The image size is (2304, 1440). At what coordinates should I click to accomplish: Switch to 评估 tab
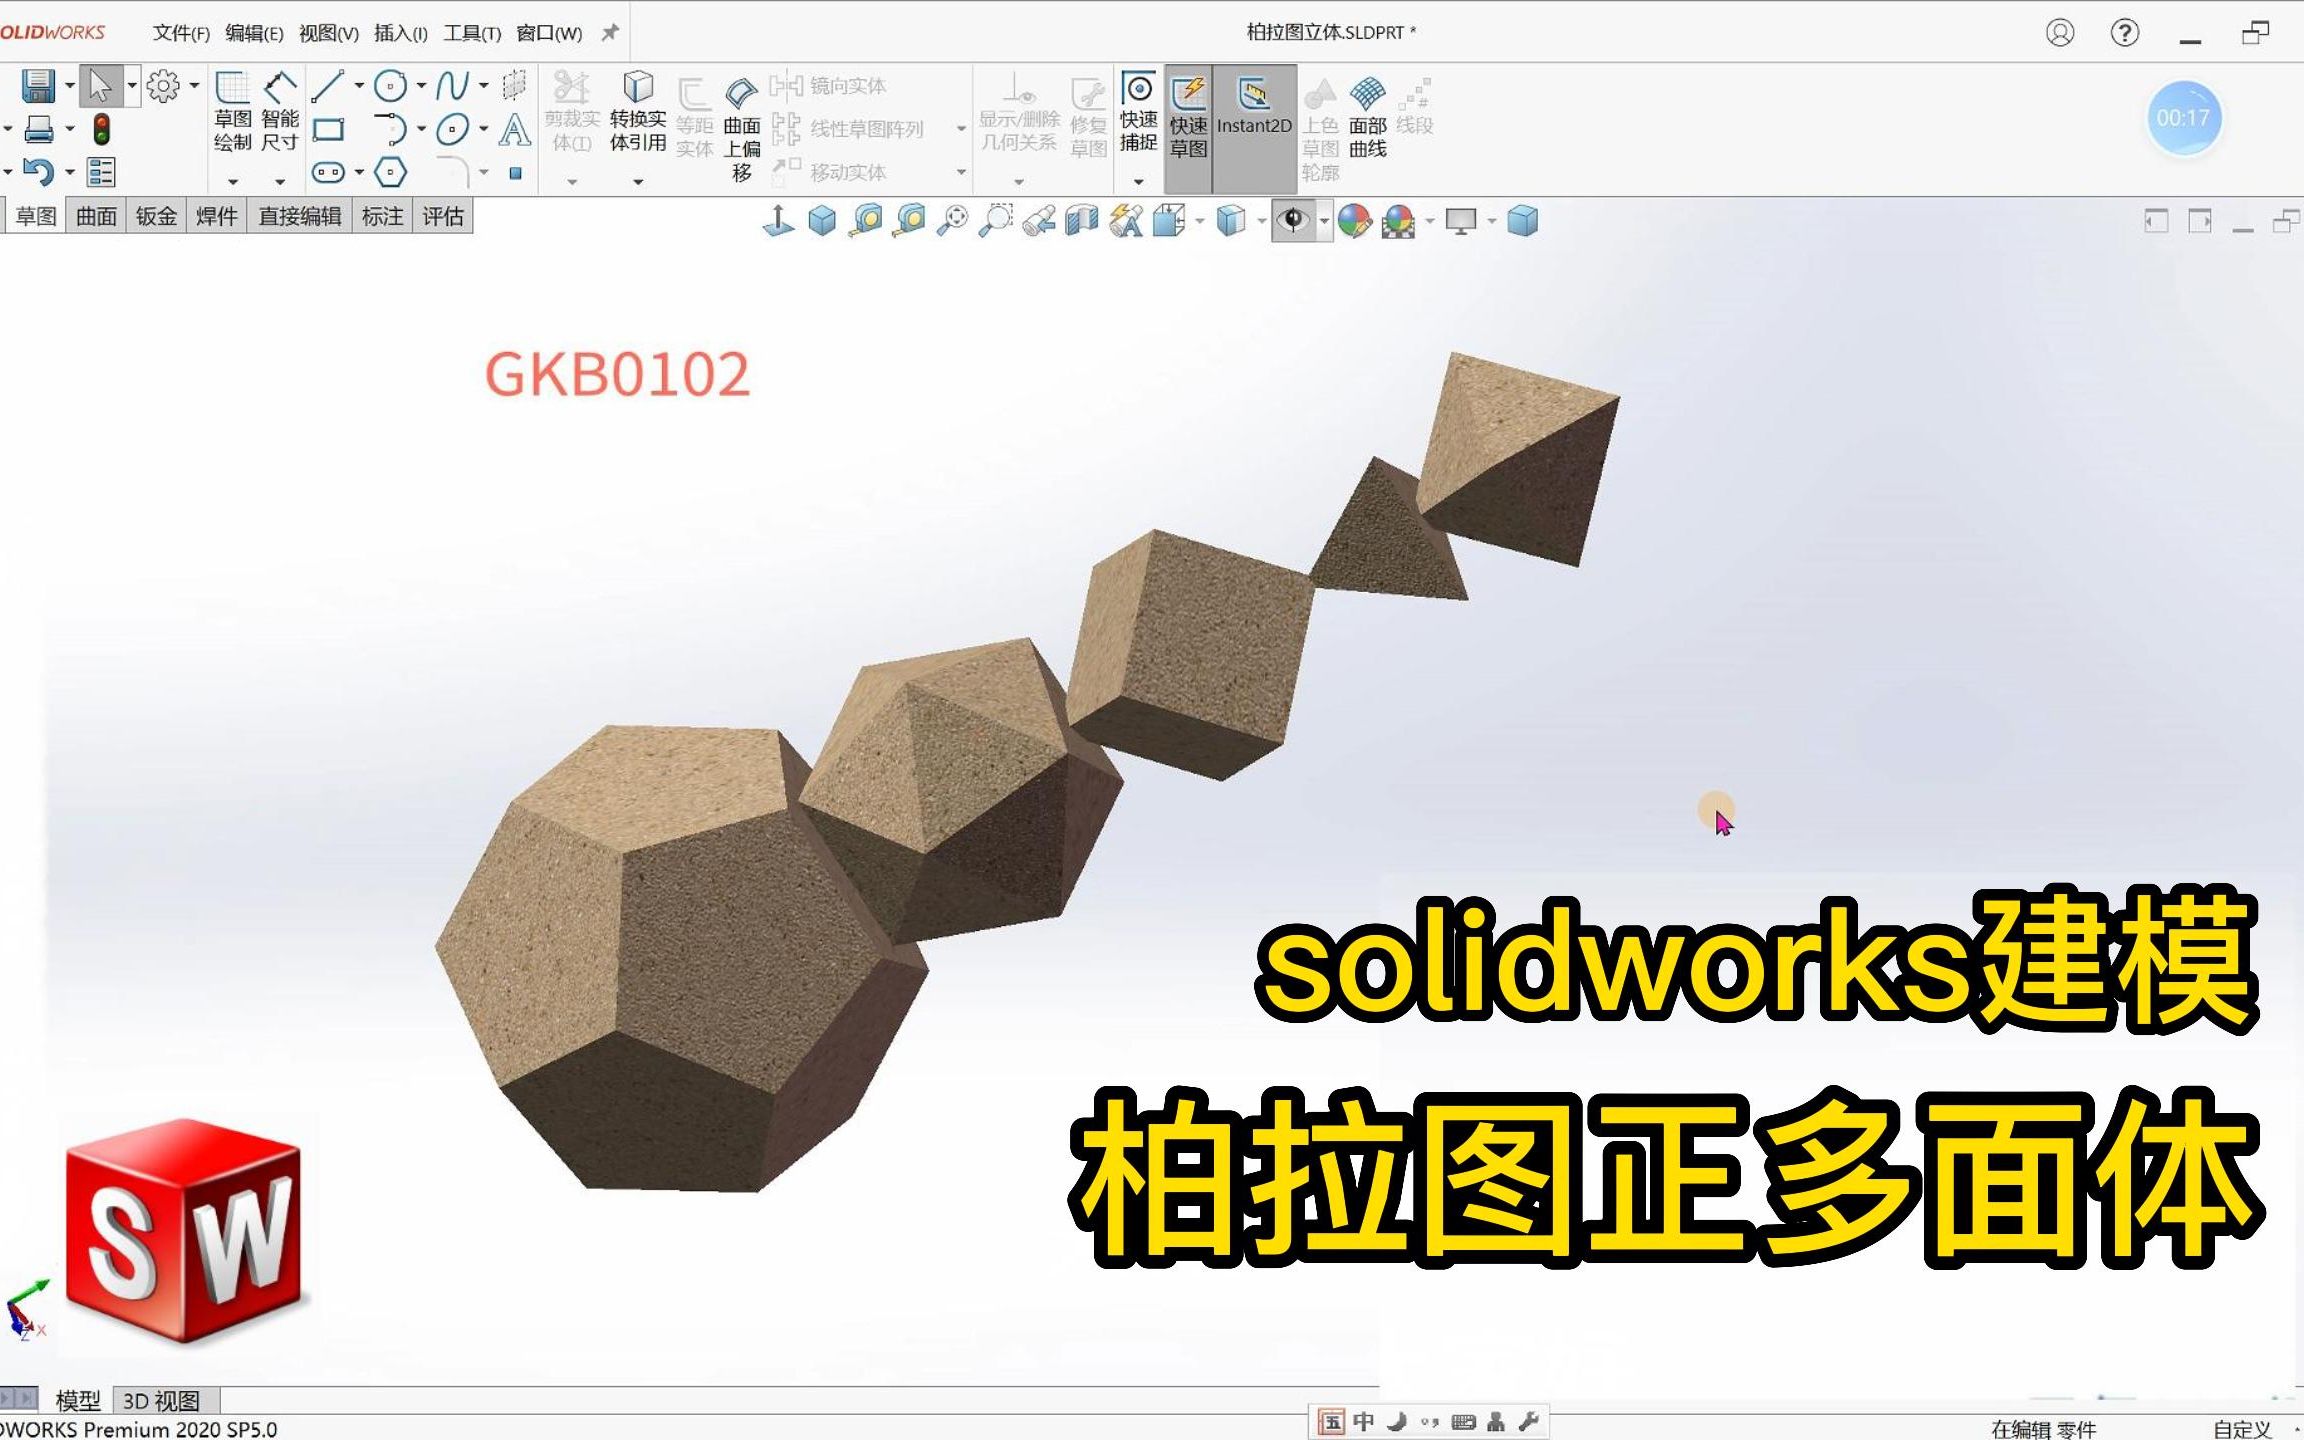(442, 216)
